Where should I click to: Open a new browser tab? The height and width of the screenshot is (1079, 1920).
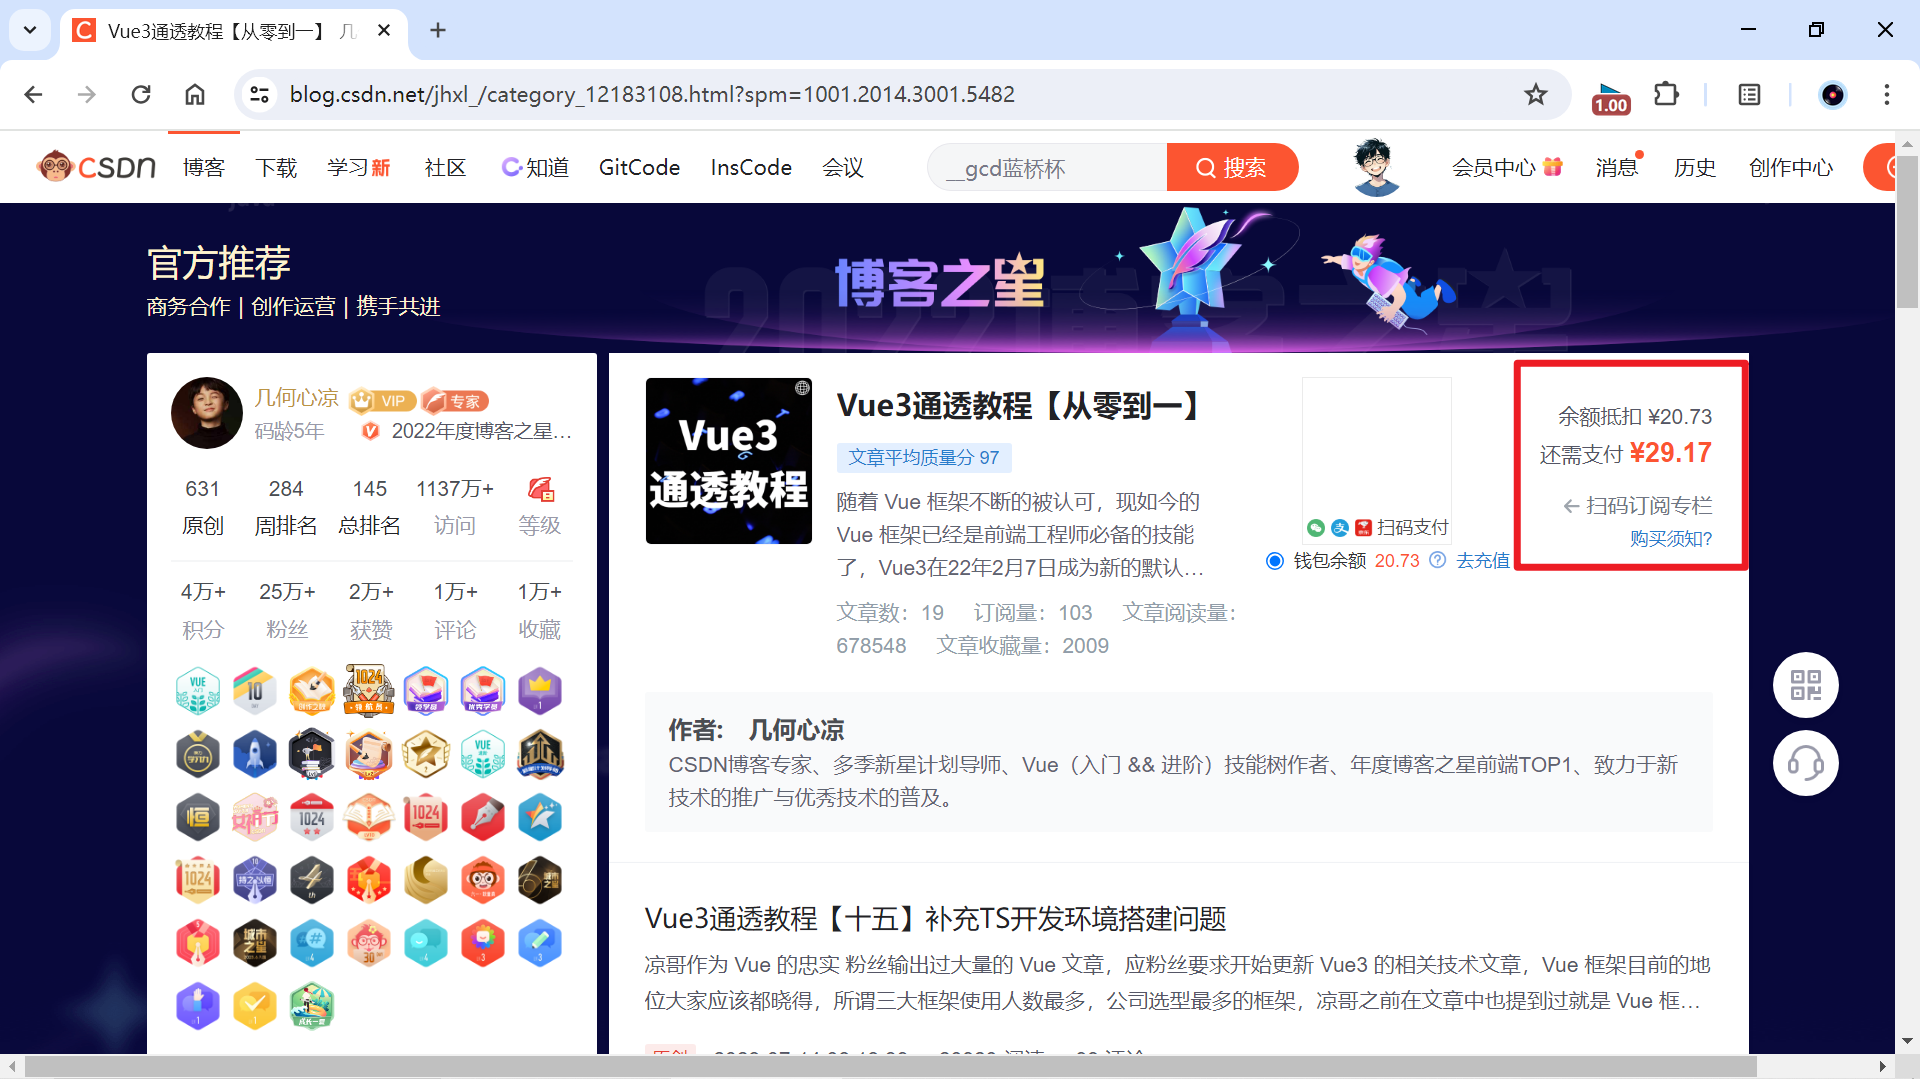click(438, 30)
